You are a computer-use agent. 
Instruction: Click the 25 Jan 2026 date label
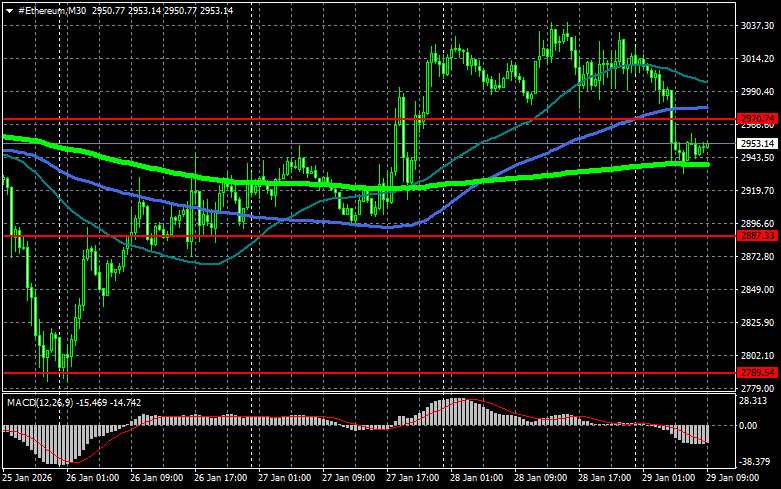(x=27, y=478)
